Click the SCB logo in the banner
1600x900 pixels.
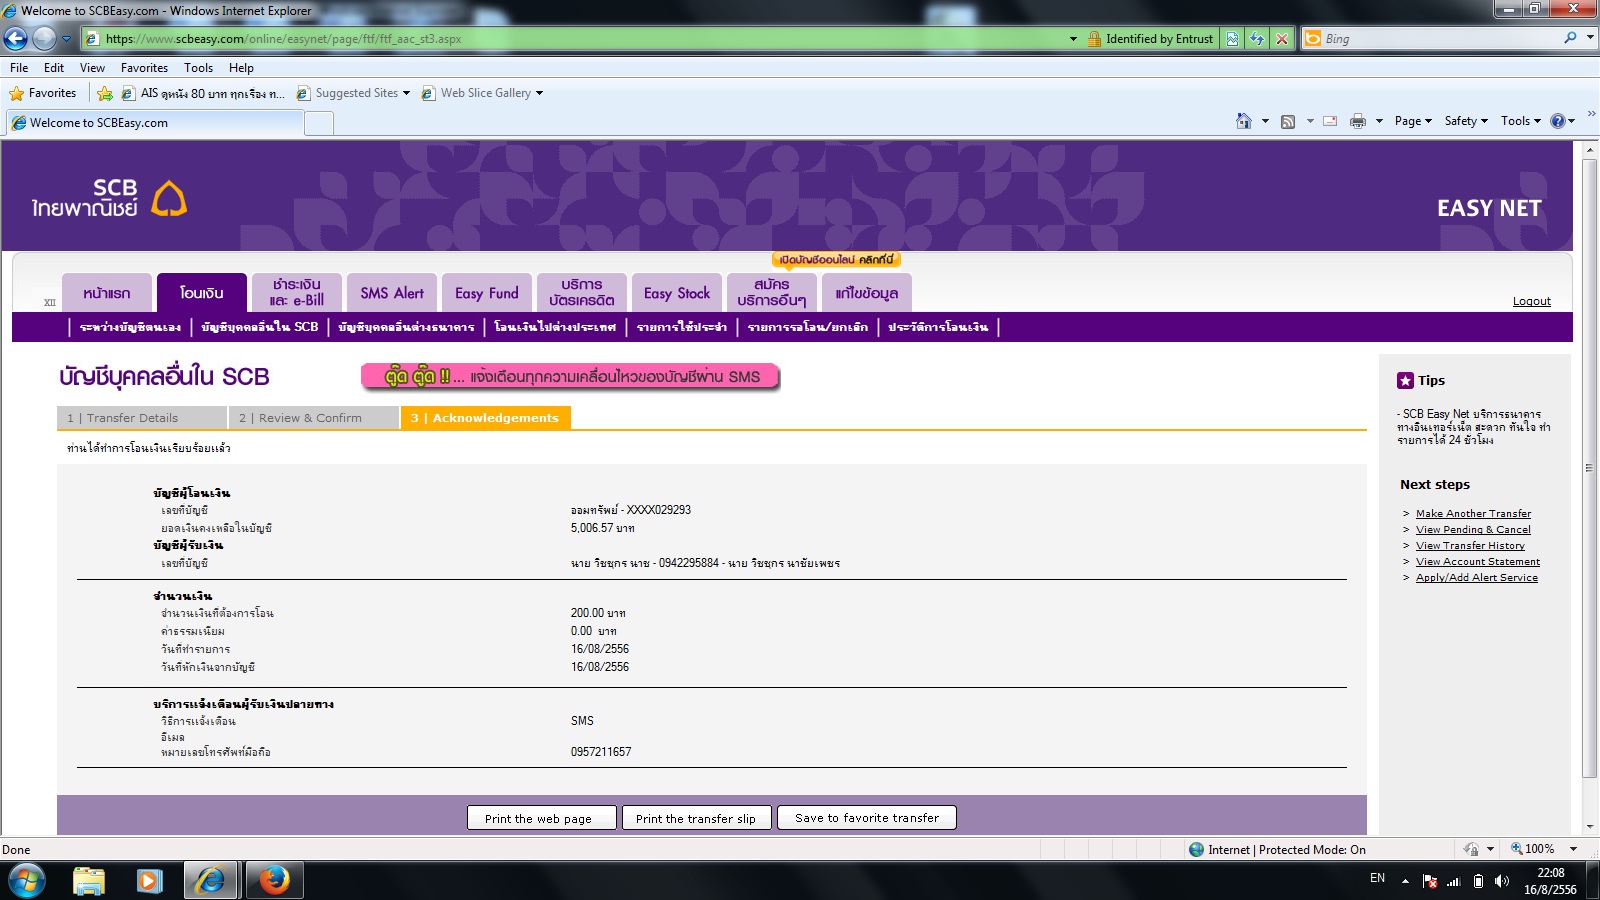109,198
